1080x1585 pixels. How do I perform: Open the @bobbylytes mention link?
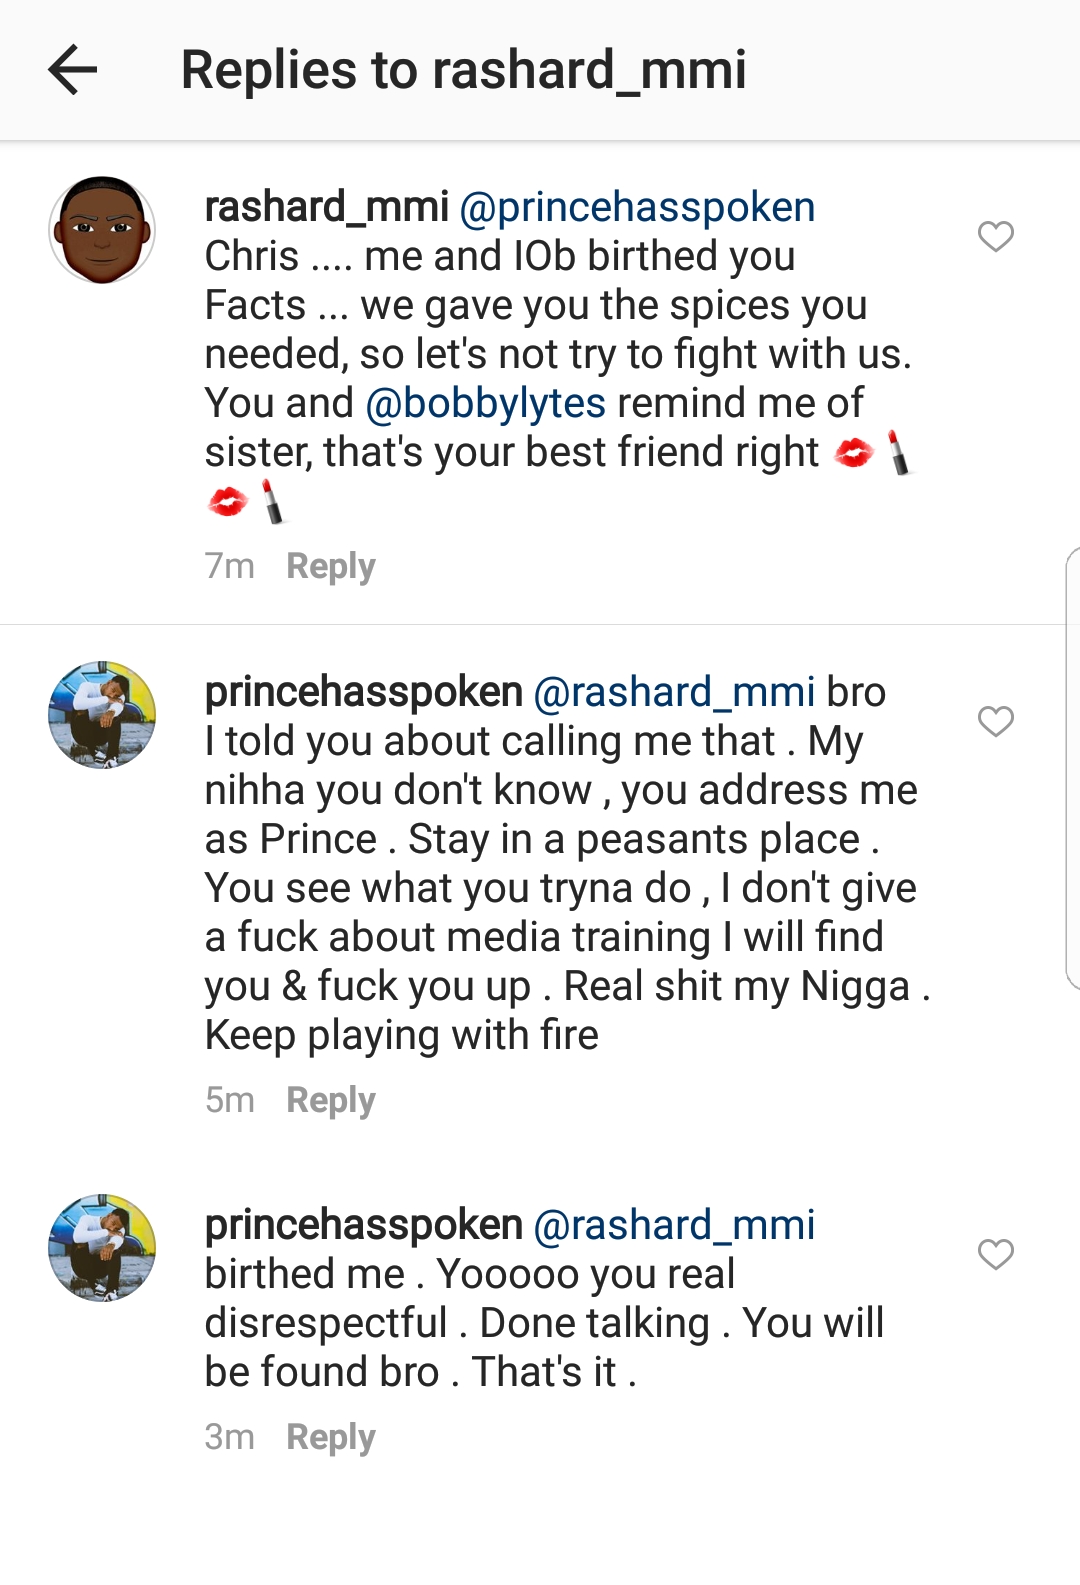[x=486, y=403]
